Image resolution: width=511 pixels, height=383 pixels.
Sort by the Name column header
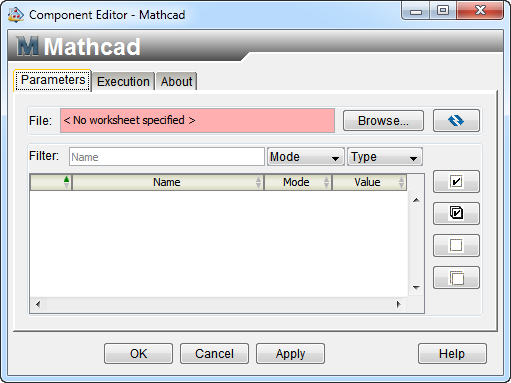(168, 182)
